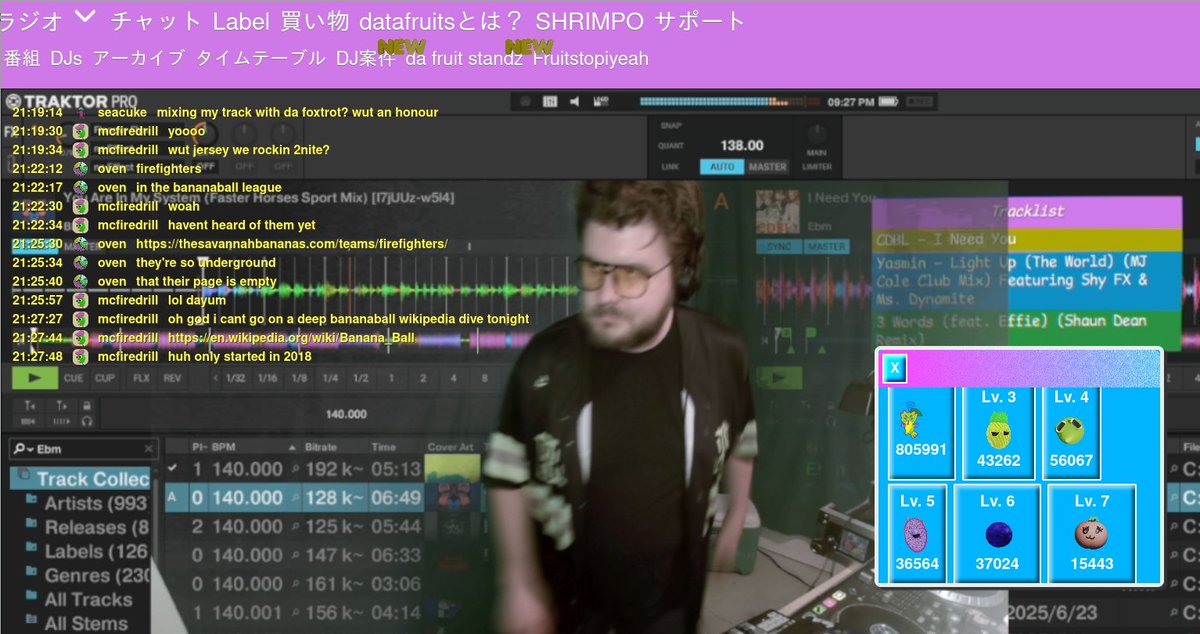This screenshot has width=1200, height=634.
Task: Open All Tracks in browser tree
Action: click(79, 599)
